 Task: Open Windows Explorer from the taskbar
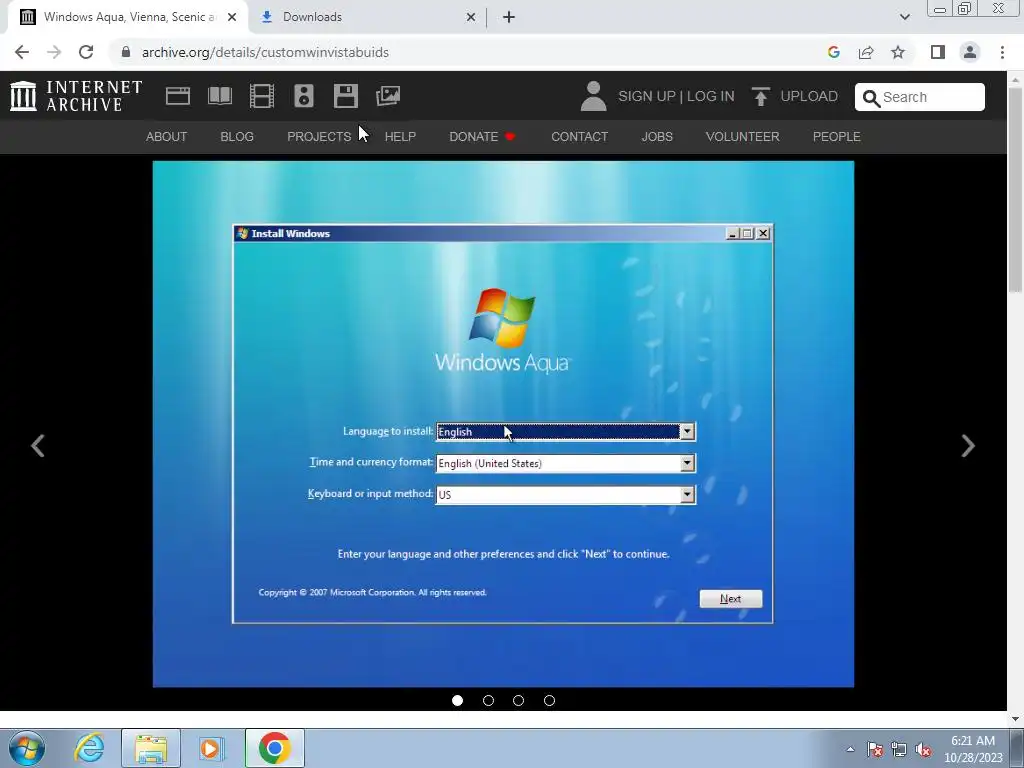(x=151, y=748)
